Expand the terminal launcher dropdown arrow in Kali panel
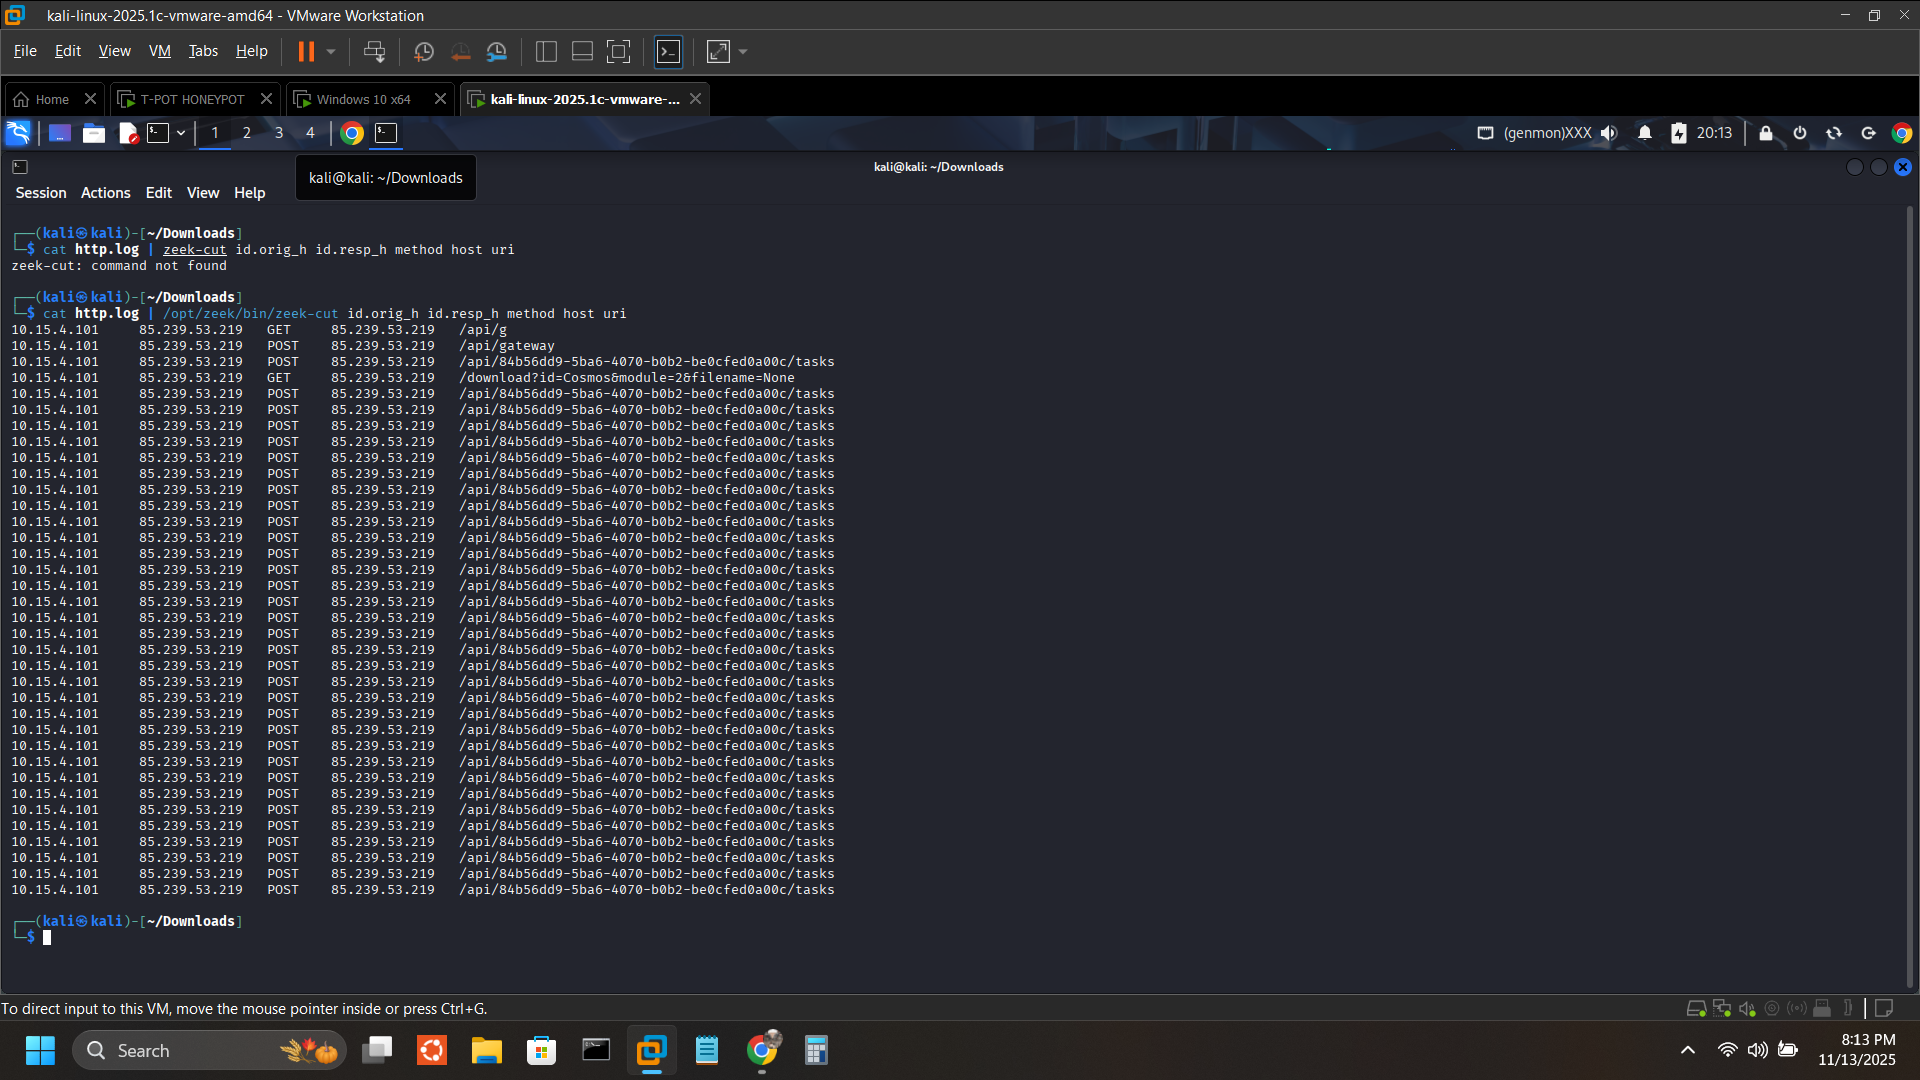 tap(181, 133)
